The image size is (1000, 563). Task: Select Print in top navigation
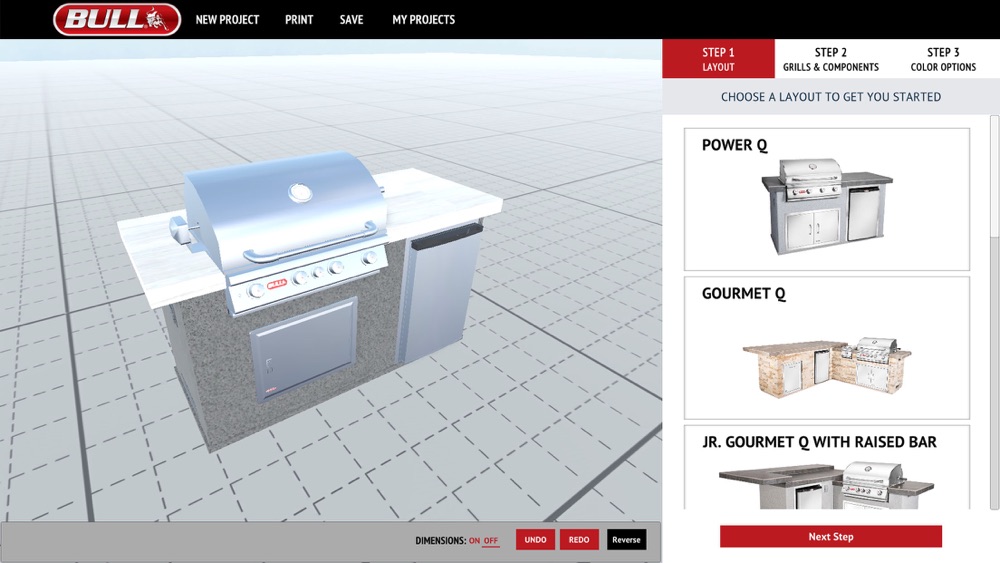tap(299, 20)
